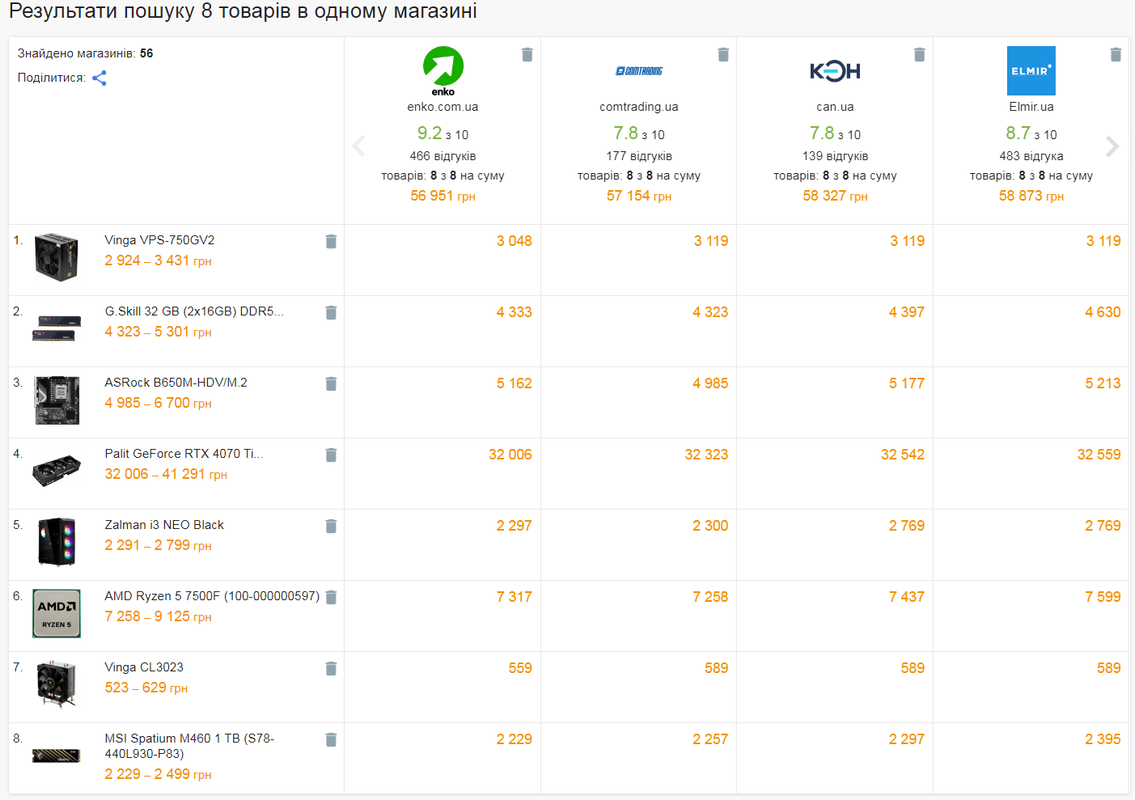1135x800 pixels.
Task: Open the KƏH can.ua store logo
Action: [x=835, y=71]
